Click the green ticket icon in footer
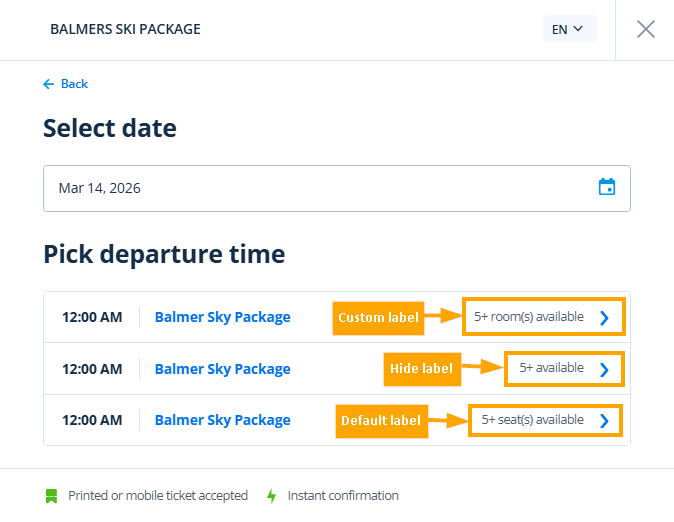 [x=51, y=496]
